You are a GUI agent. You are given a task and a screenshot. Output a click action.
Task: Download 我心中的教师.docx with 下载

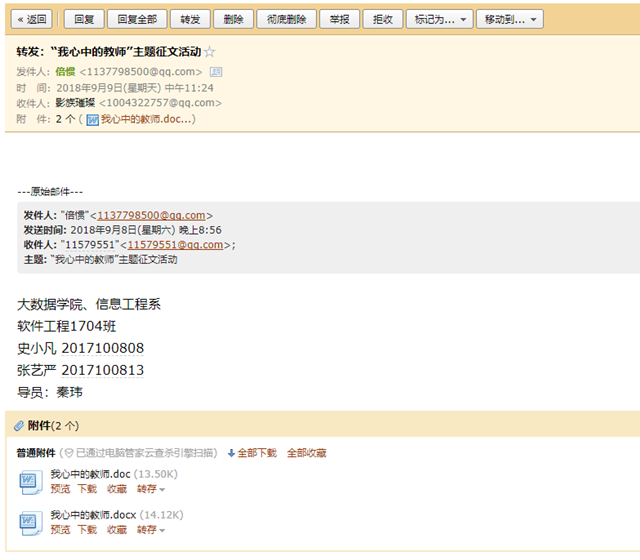point(87,530)
